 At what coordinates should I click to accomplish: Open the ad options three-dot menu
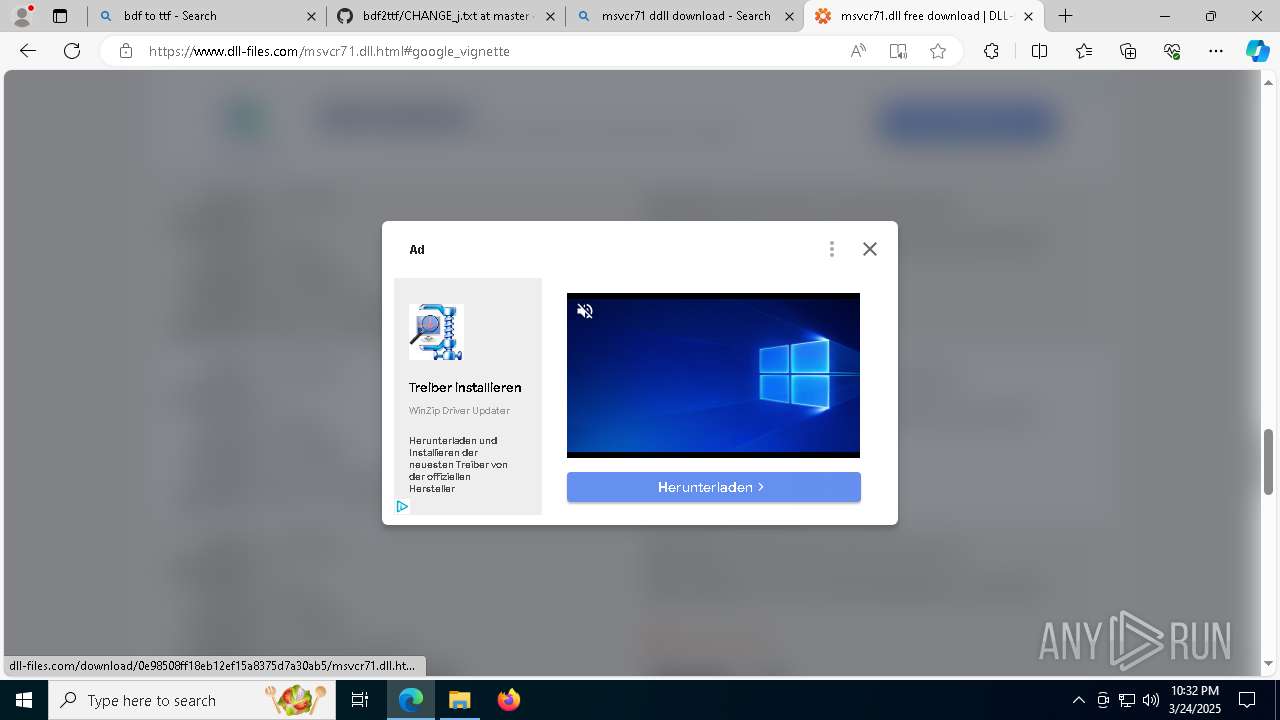point(832,249)
